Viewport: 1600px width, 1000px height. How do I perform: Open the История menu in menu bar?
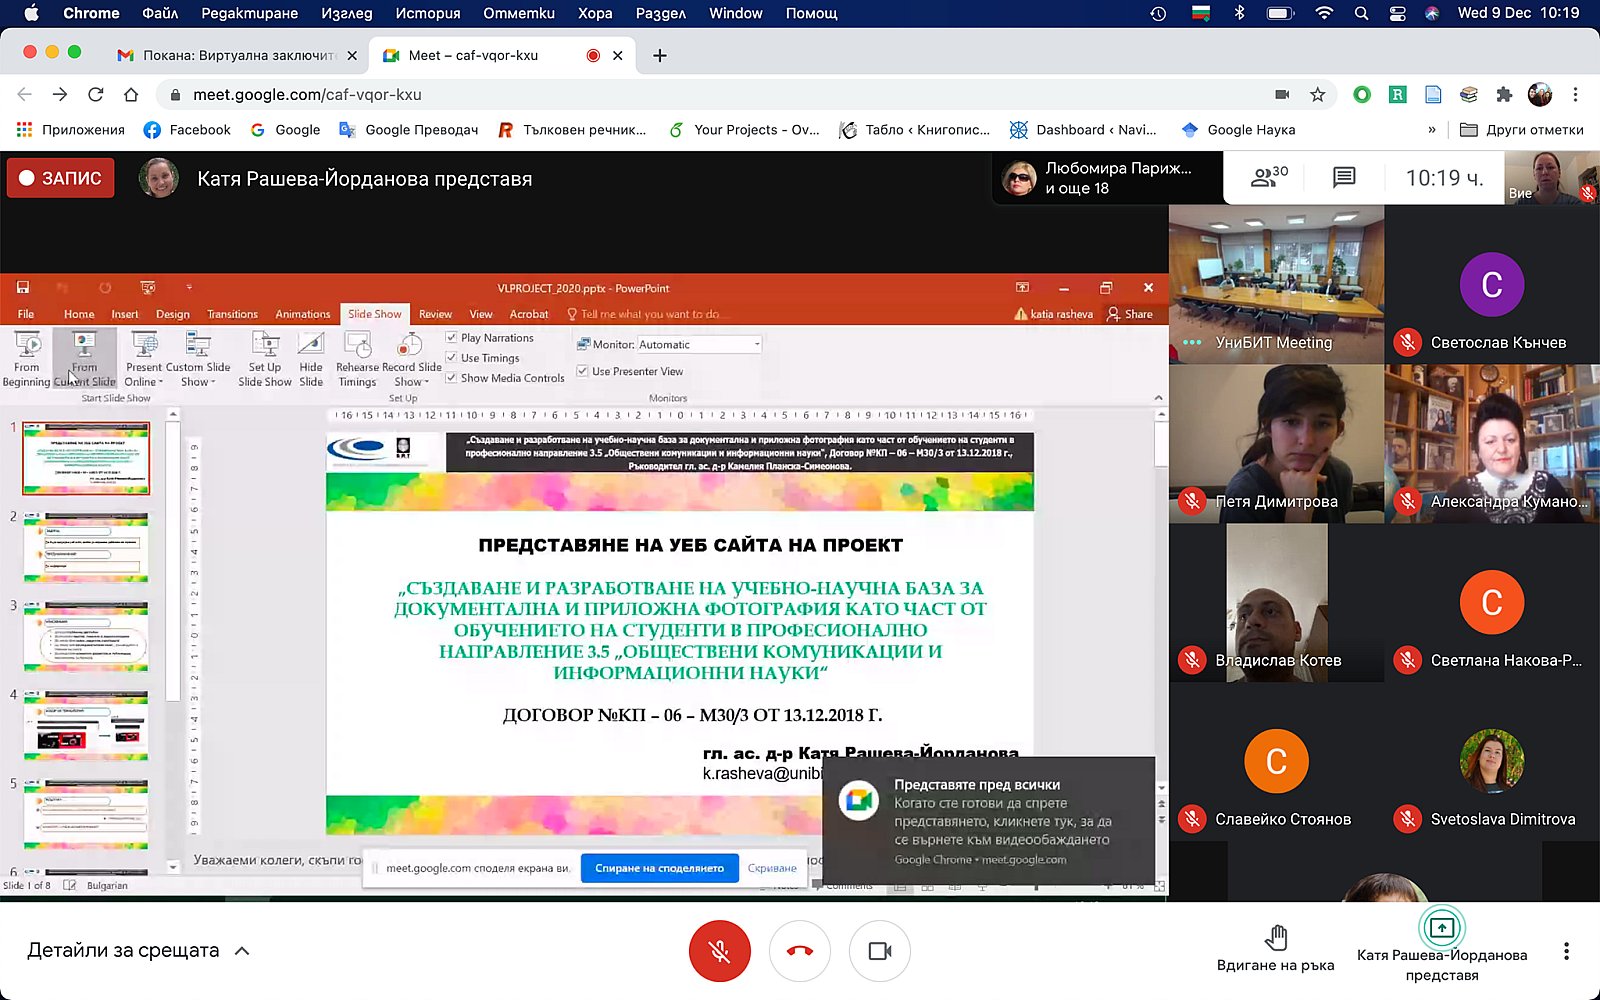tap(427, 13)
